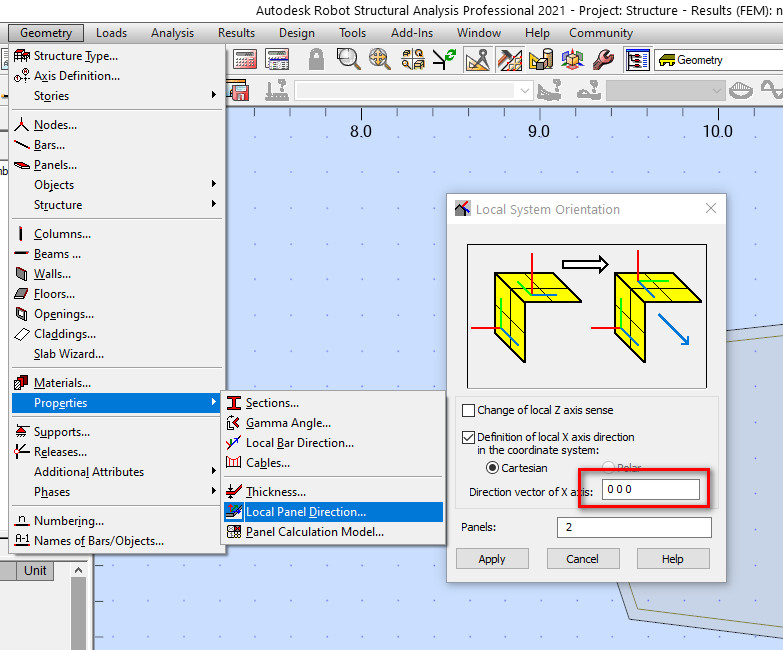Viewport: 783px width, 650px height.
Task: Click the grayed previous load case icon
Action: pos(549,90)
